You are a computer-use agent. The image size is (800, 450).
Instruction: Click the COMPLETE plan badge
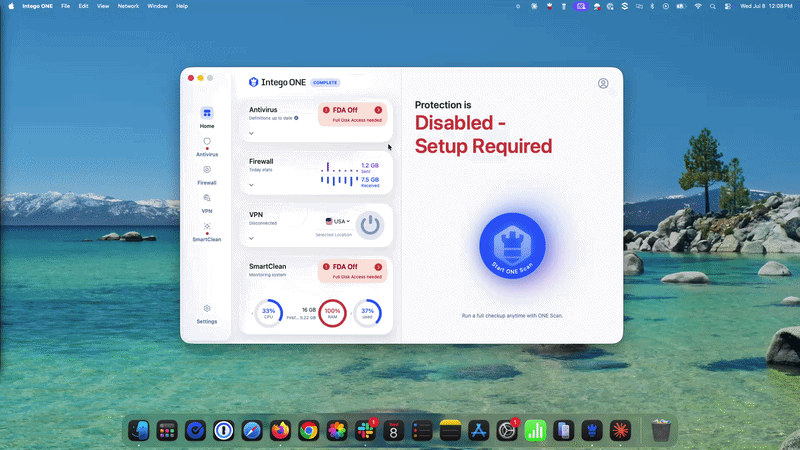(325, 83)
